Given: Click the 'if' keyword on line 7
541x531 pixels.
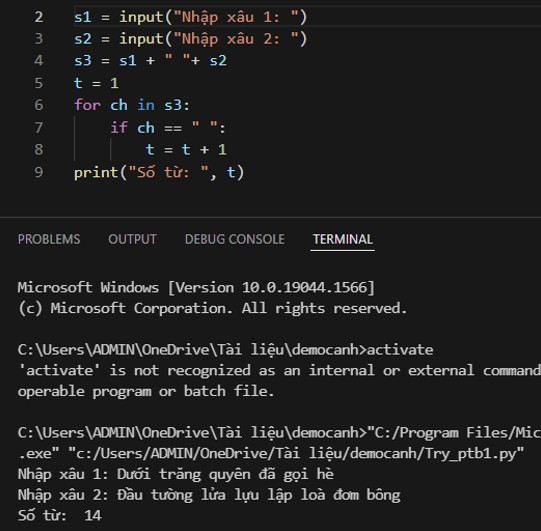Looking at the screenshot, I should [x=119, y=128].
